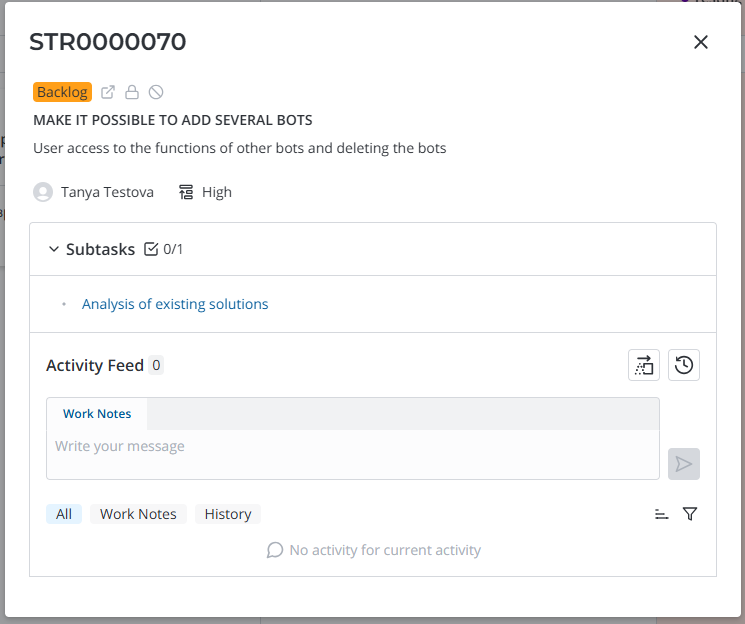Click the blocked circle-slash icon
745x624 pixels.
tap(156, 92)
